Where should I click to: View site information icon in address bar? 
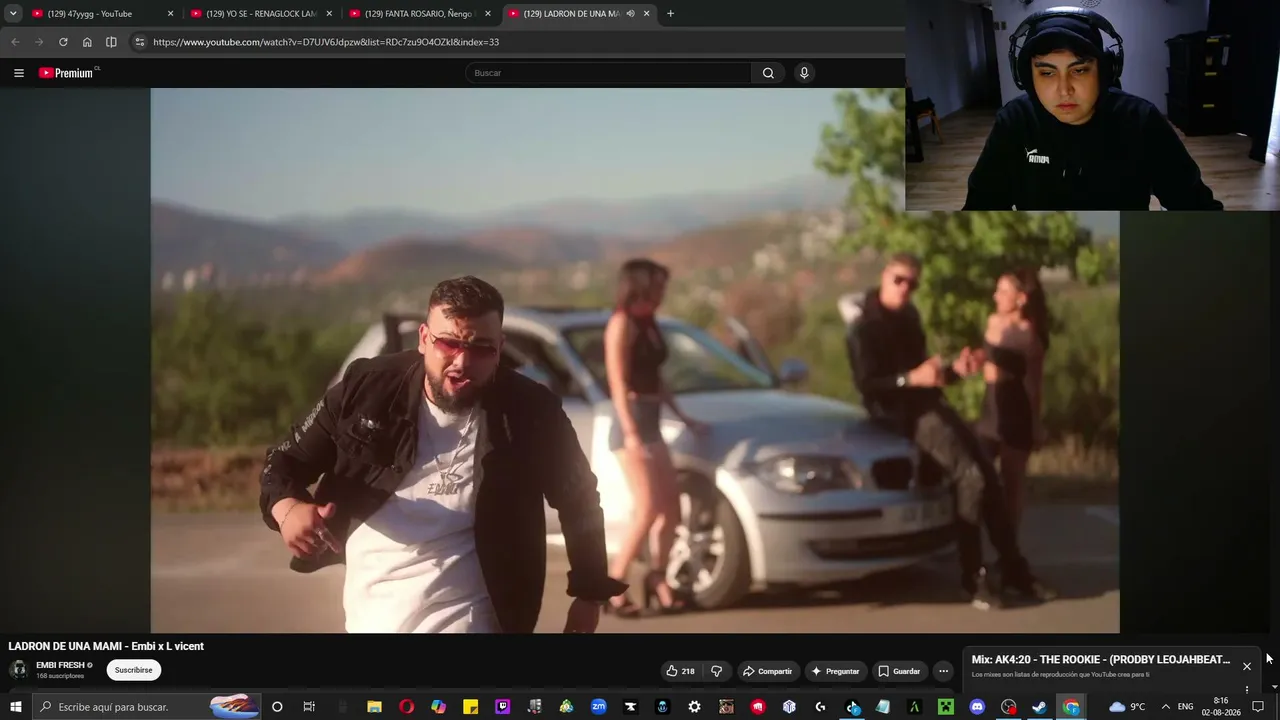tap(140, 42)
